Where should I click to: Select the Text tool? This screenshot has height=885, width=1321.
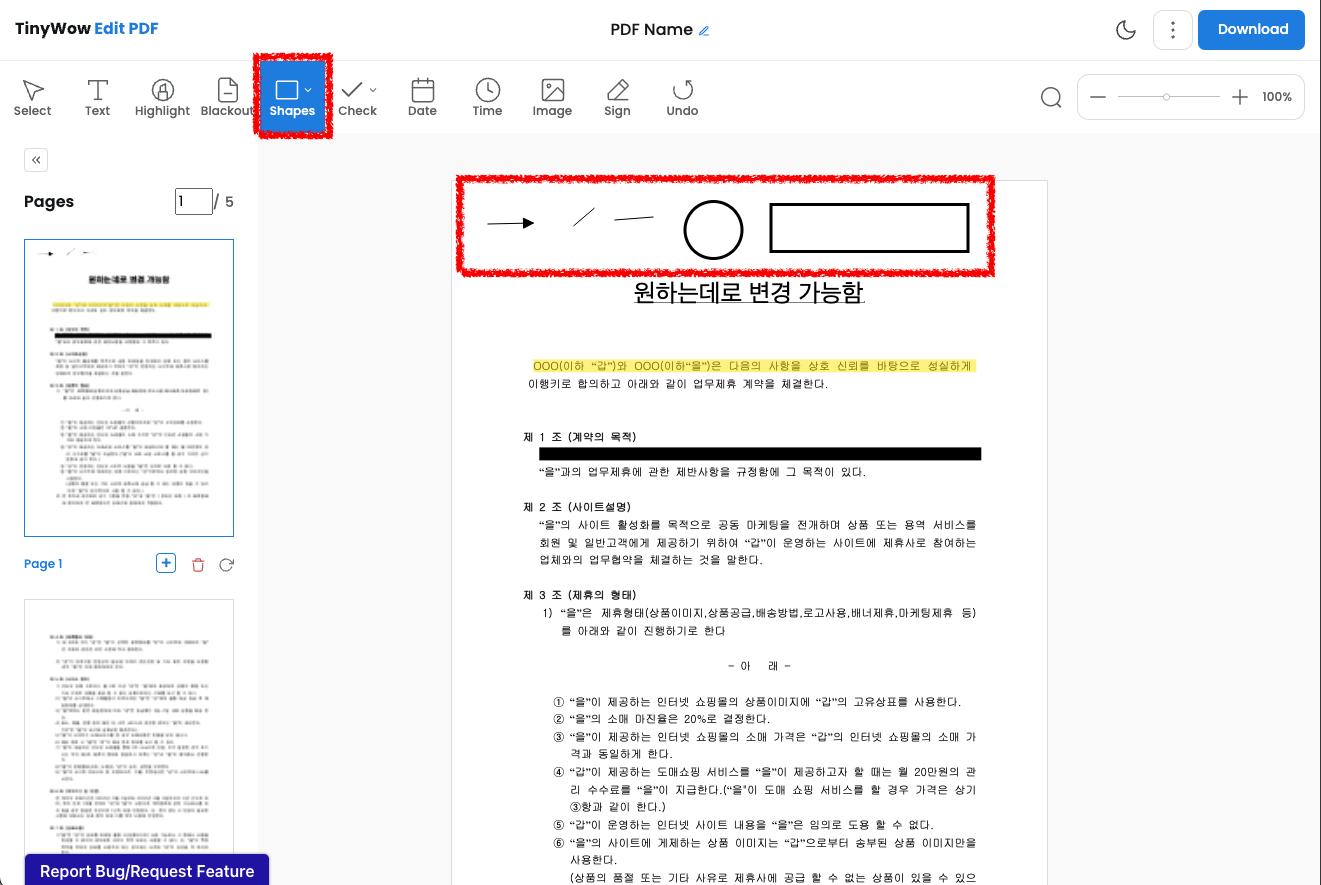point(97,97)
